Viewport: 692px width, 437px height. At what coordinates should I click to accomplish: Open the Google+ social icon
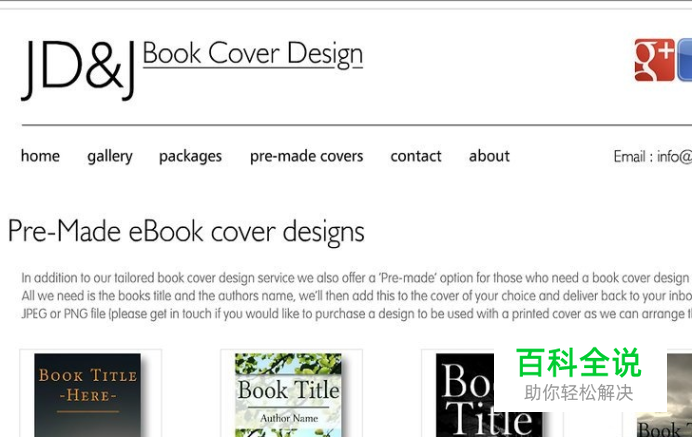tap(654, 60)
